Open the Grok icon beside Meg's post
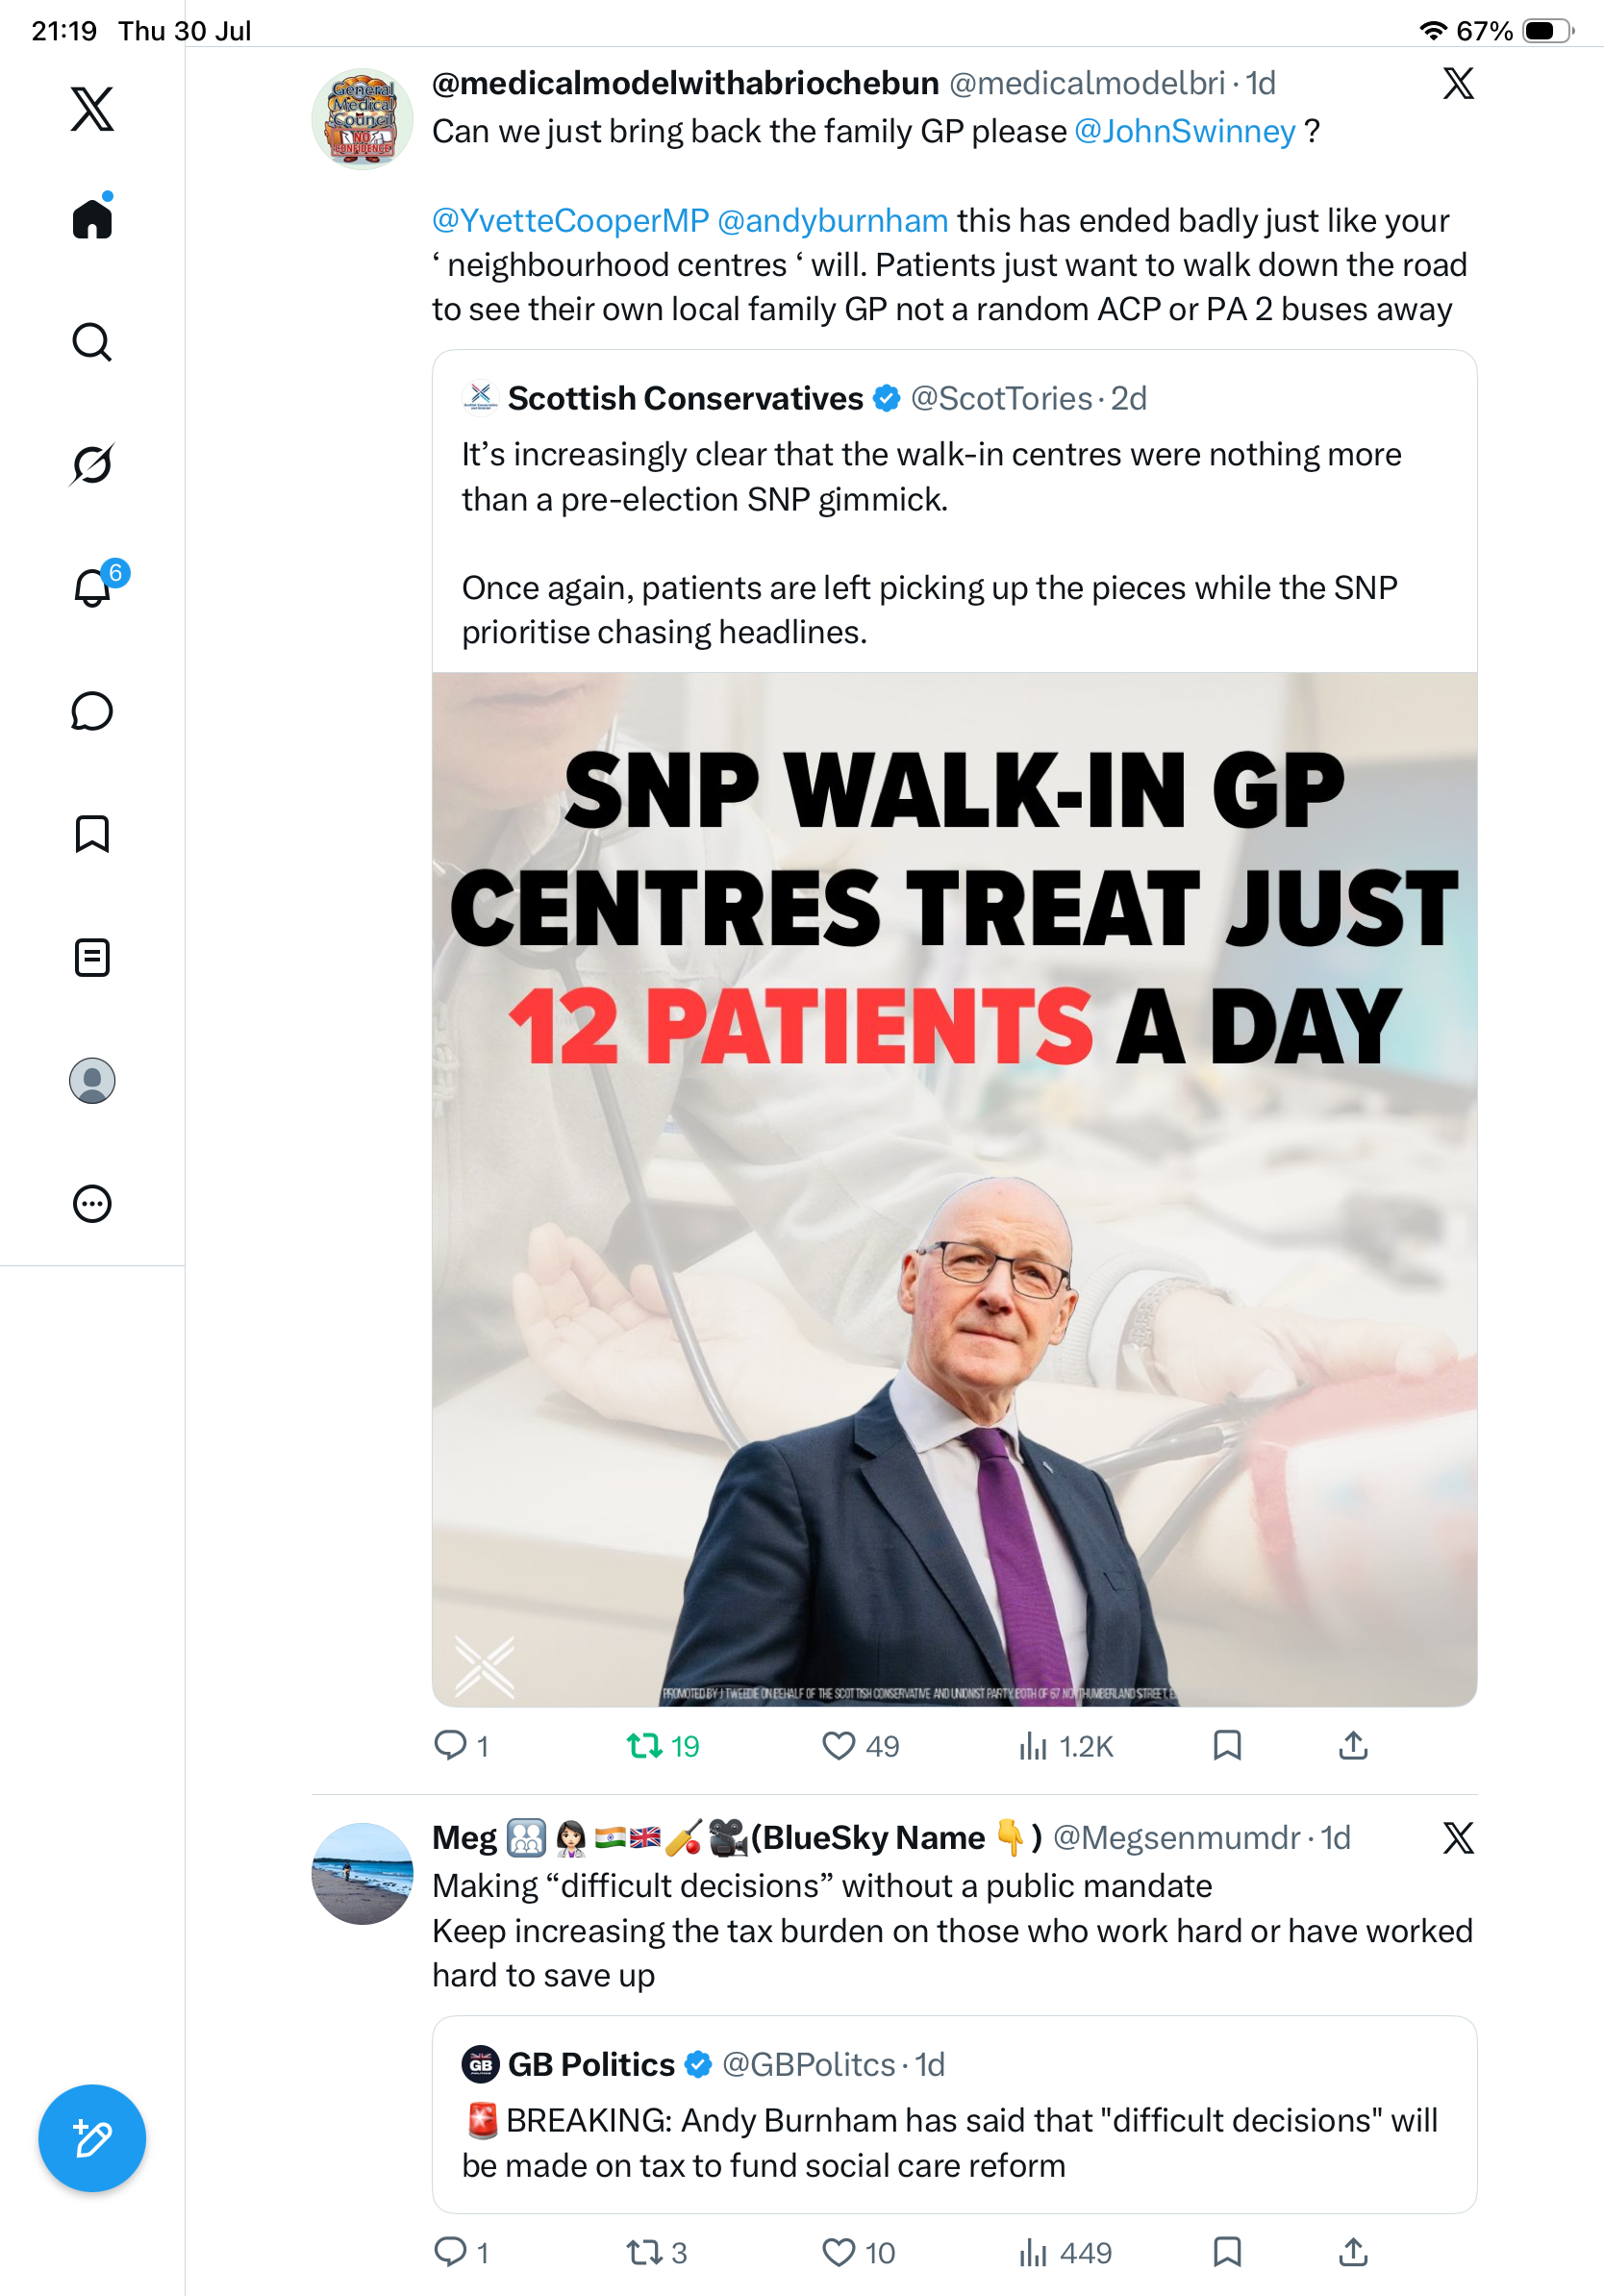This screenshot has height=2296, width=1604. click(1458, 1837)
